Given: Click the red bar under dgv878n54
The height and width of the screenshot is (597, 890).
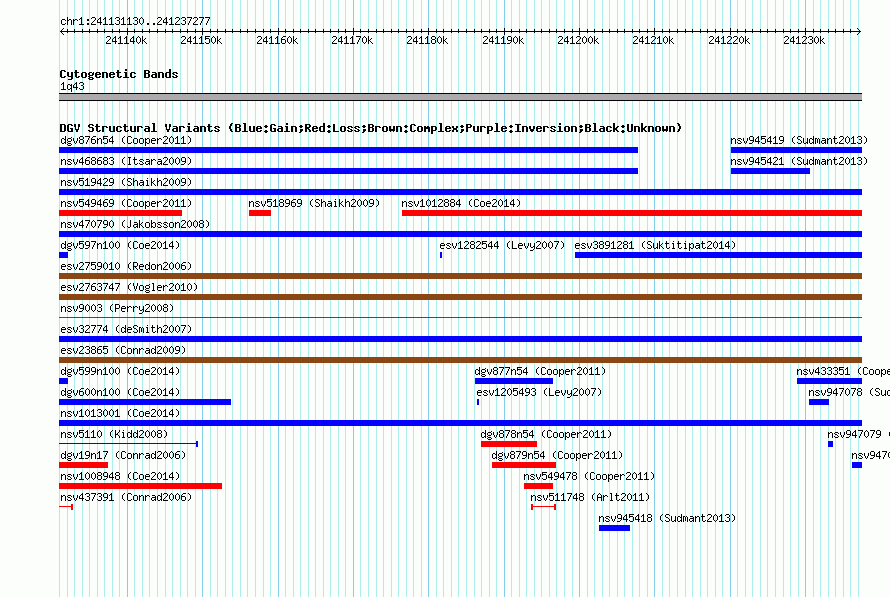Looking at the screenshot, I should [x=509, y=444].
